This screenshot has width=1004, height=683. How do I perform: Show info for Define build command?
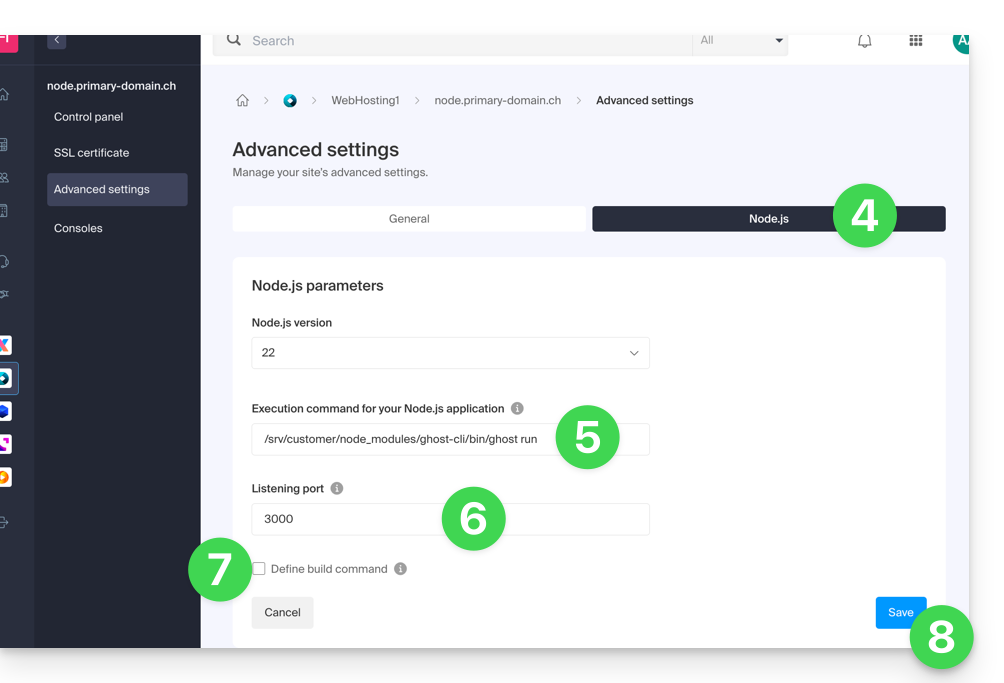click(x=400, y=568)
